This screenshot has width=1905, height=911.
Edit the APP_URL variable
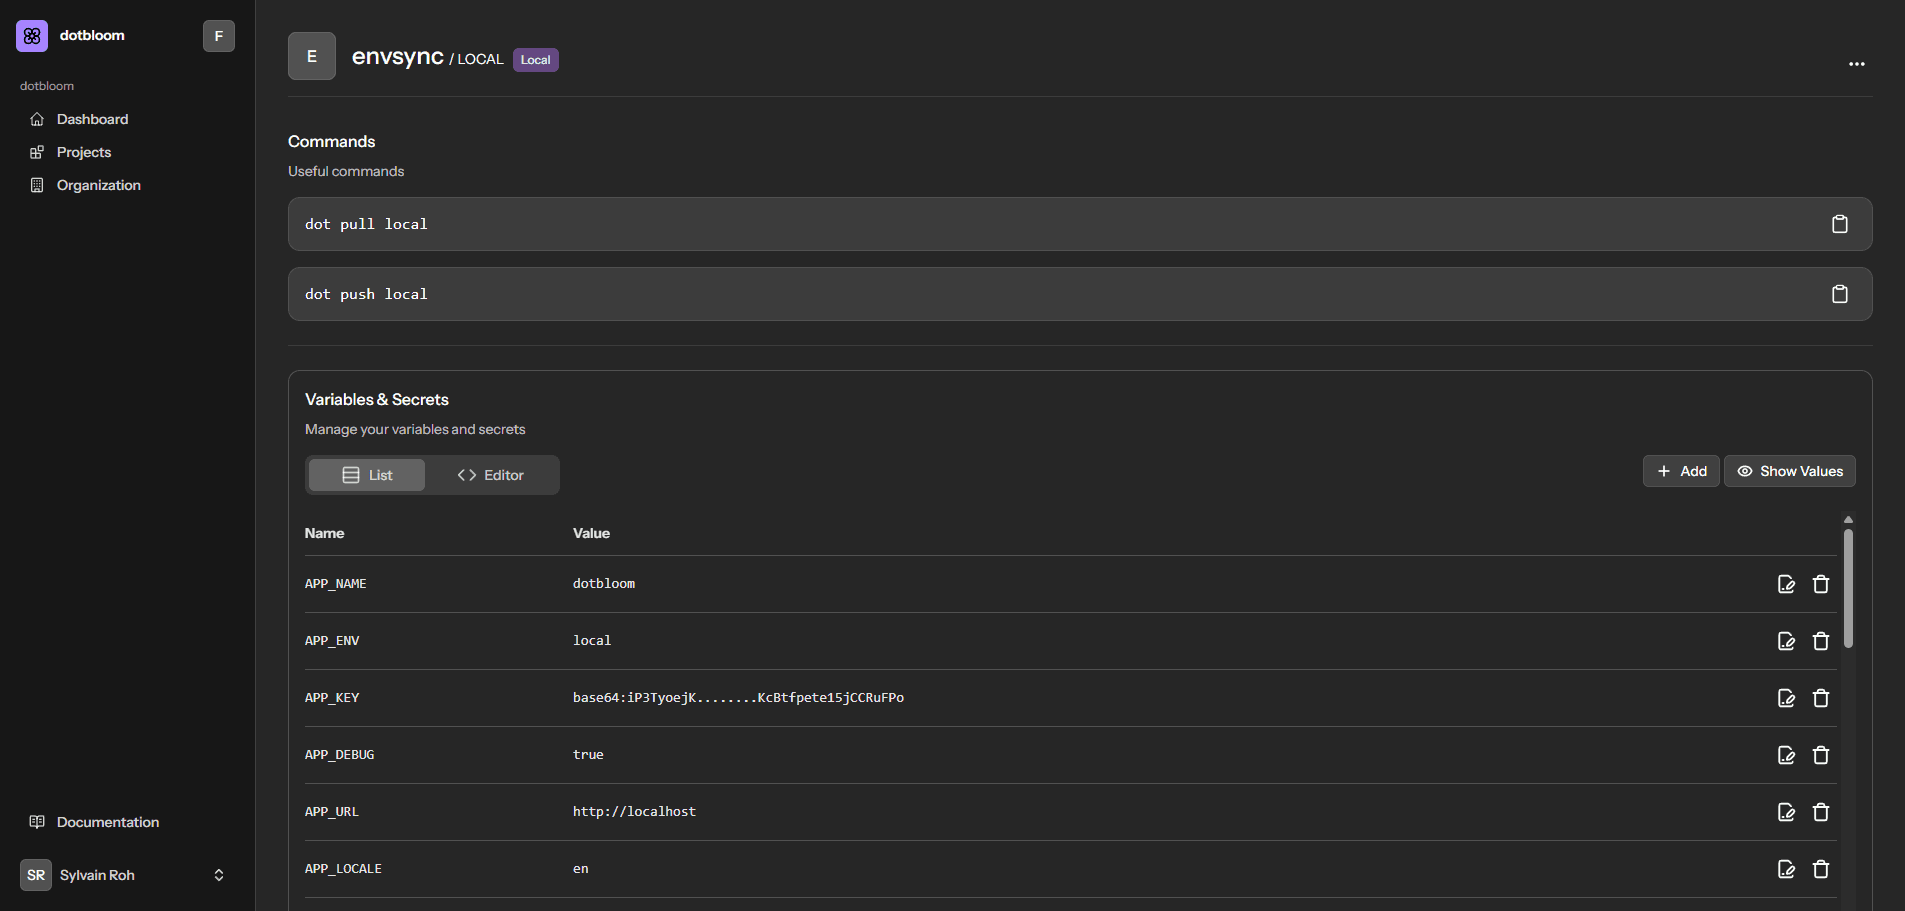1787,812
